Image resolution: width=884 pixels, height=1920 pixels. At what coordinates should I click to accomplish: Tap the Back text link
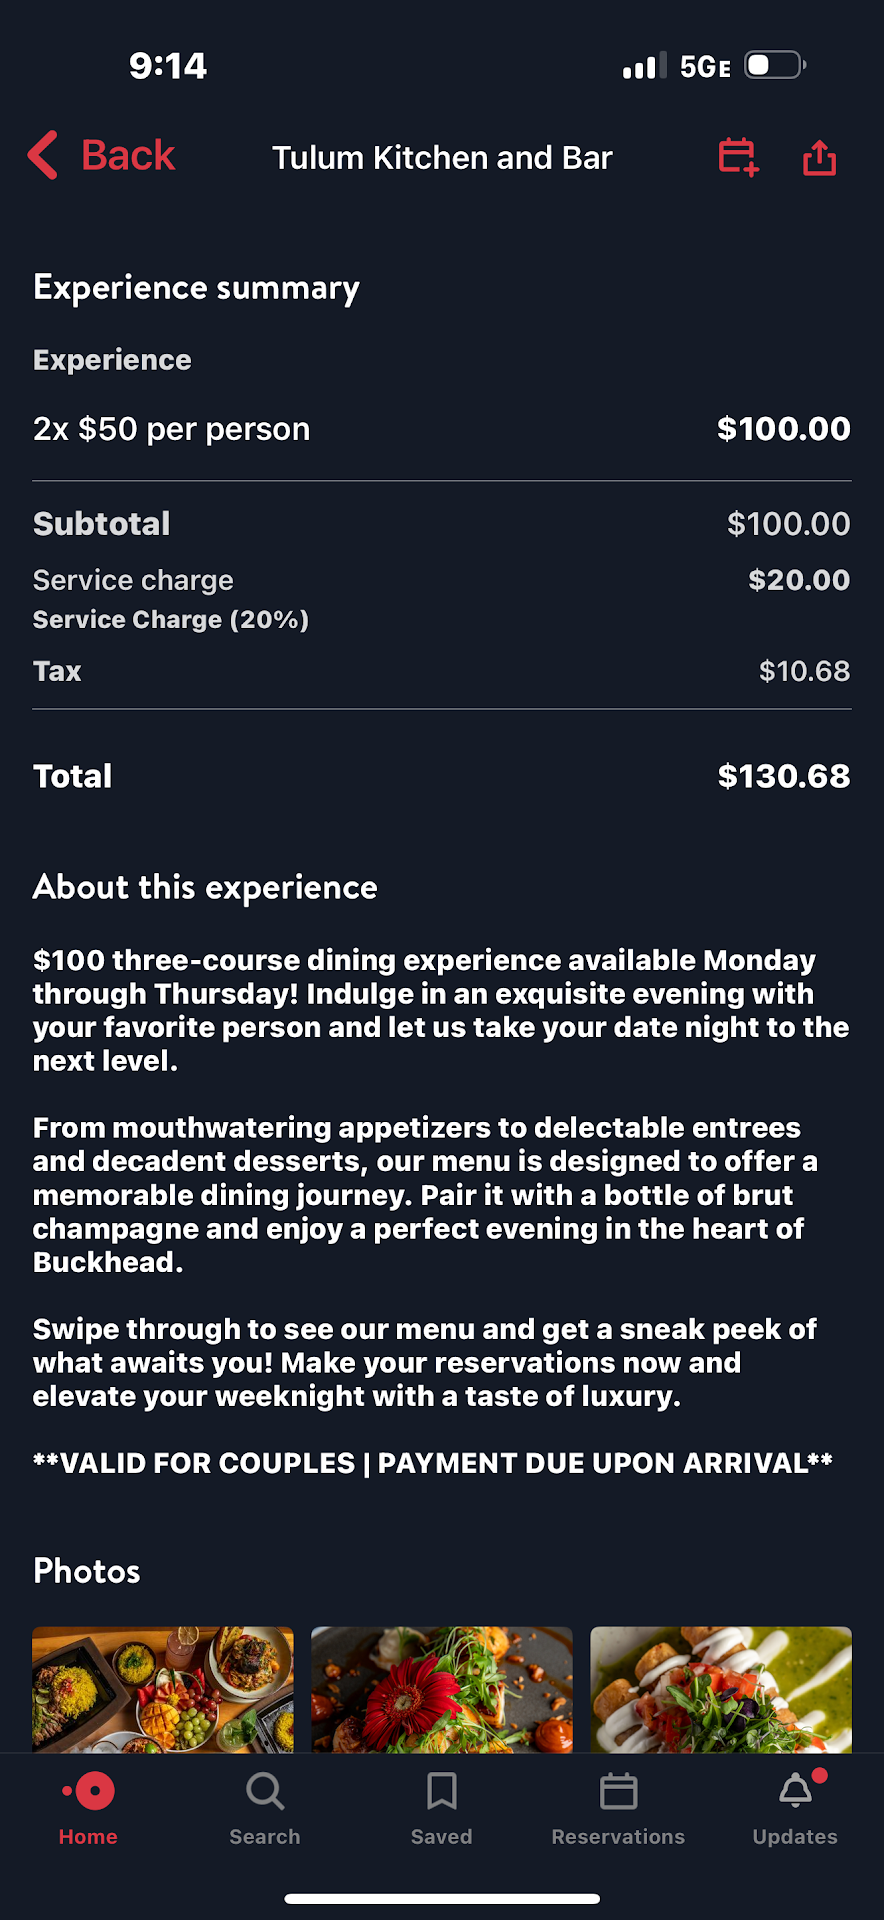pyautogui.click(x=128, y=156)
